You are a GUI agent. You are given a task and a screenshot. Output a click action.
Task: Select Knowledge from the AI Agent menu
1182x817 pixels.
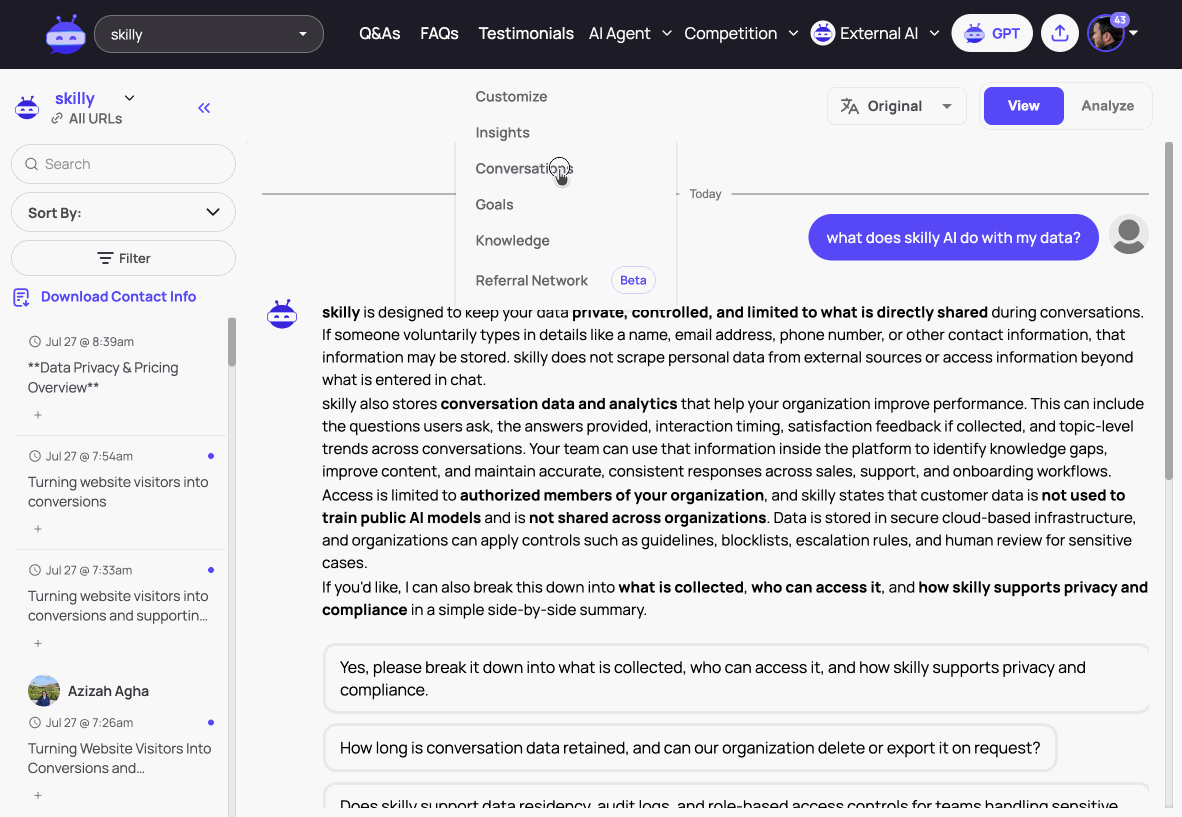(x=512, y=241)
